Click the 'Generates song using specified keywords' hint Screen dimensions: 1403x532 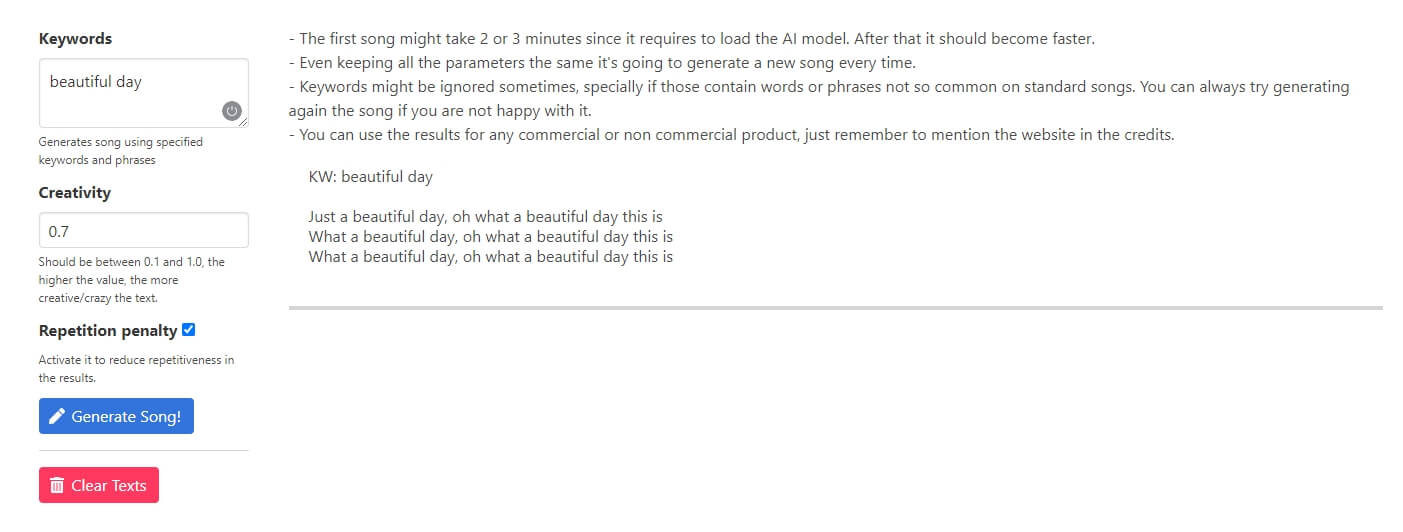tap(121, 151)
